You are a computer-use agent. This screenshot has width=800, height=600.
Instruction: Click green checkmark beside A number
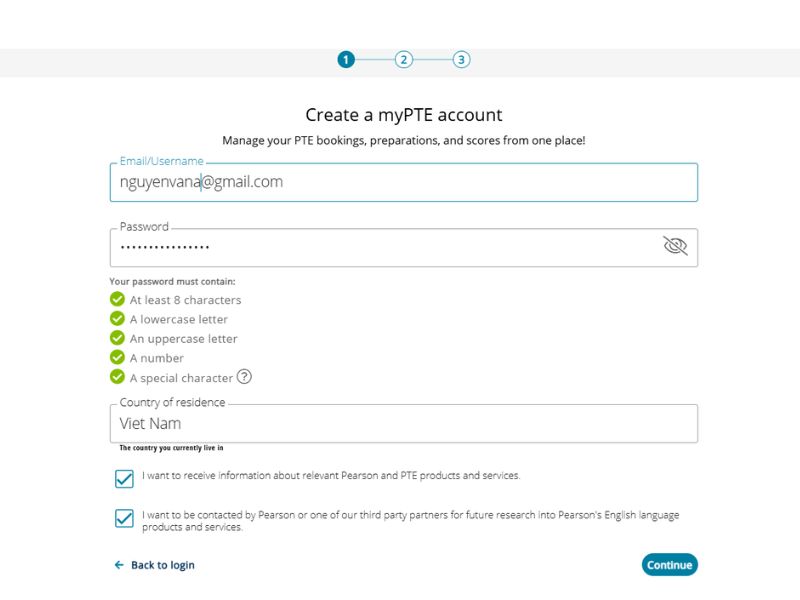point(117,357)
